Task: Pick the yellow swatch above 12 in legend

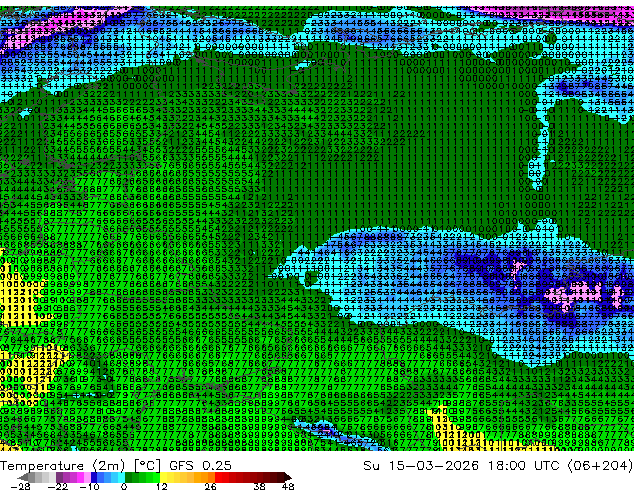Action: click(163, 477)
